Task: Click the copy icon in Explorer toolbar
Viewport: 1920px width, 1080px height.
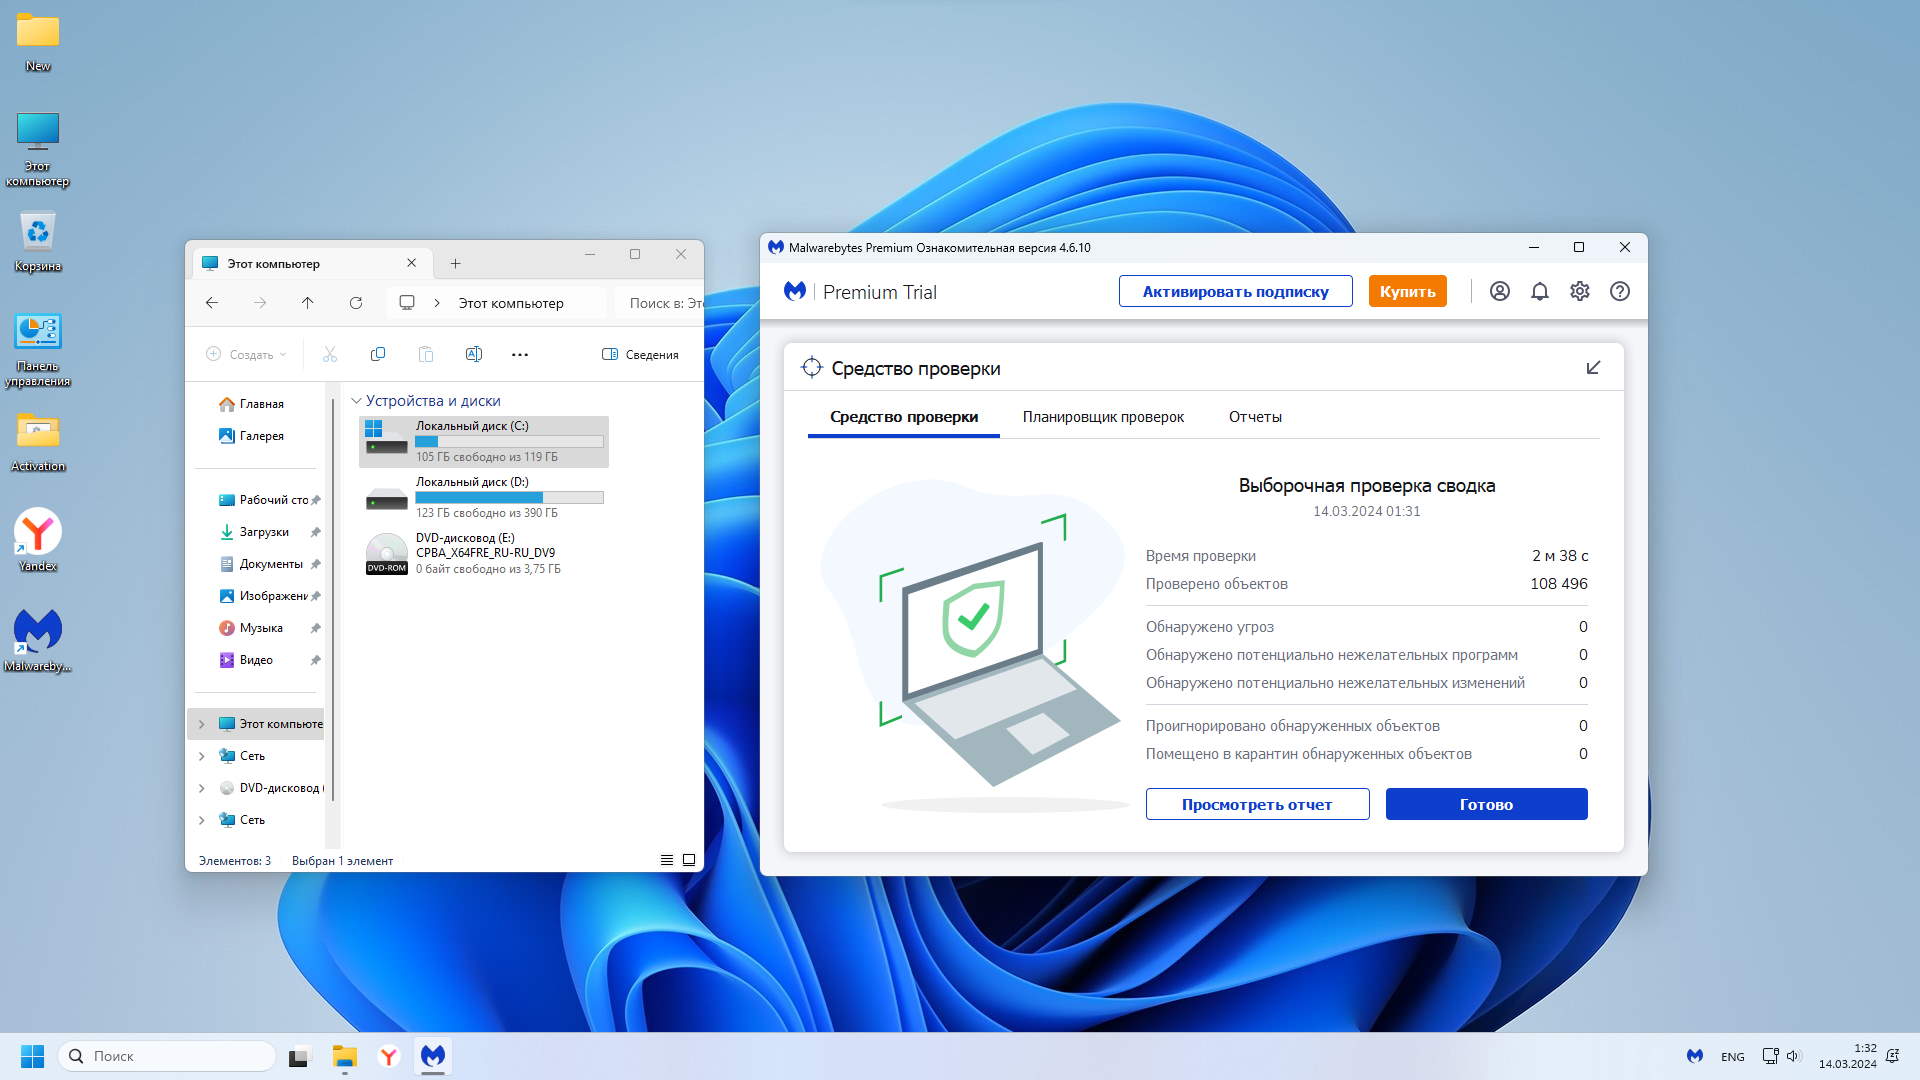Action: click(x=378, y=354)
